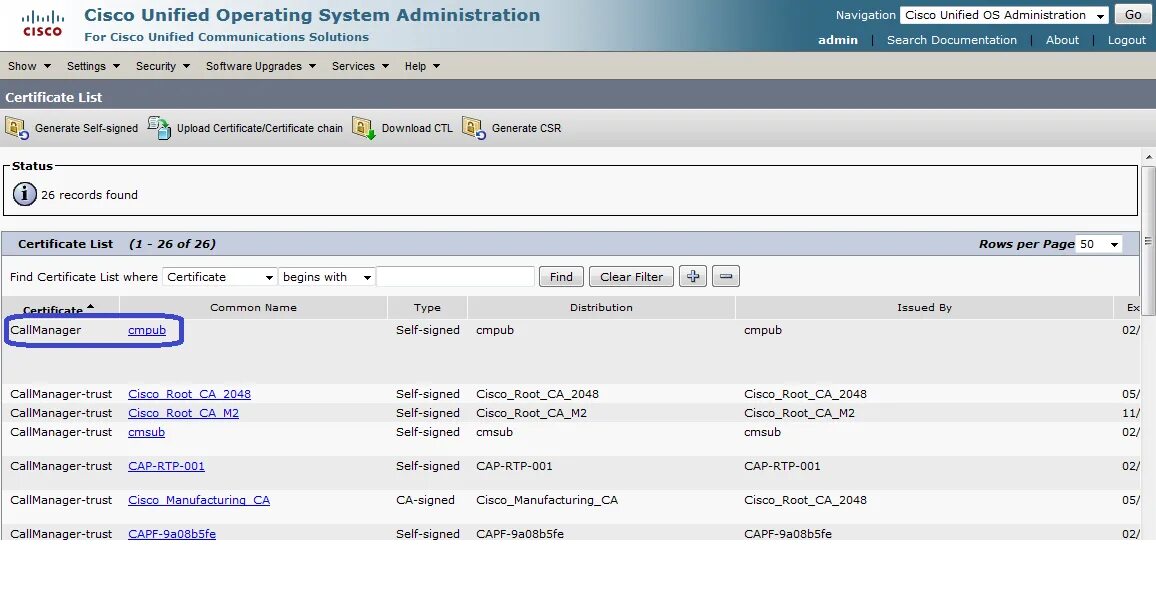Click the Generate Self-signed label
The height and width of the screenshot is (593, 1156).
(86, 128)
